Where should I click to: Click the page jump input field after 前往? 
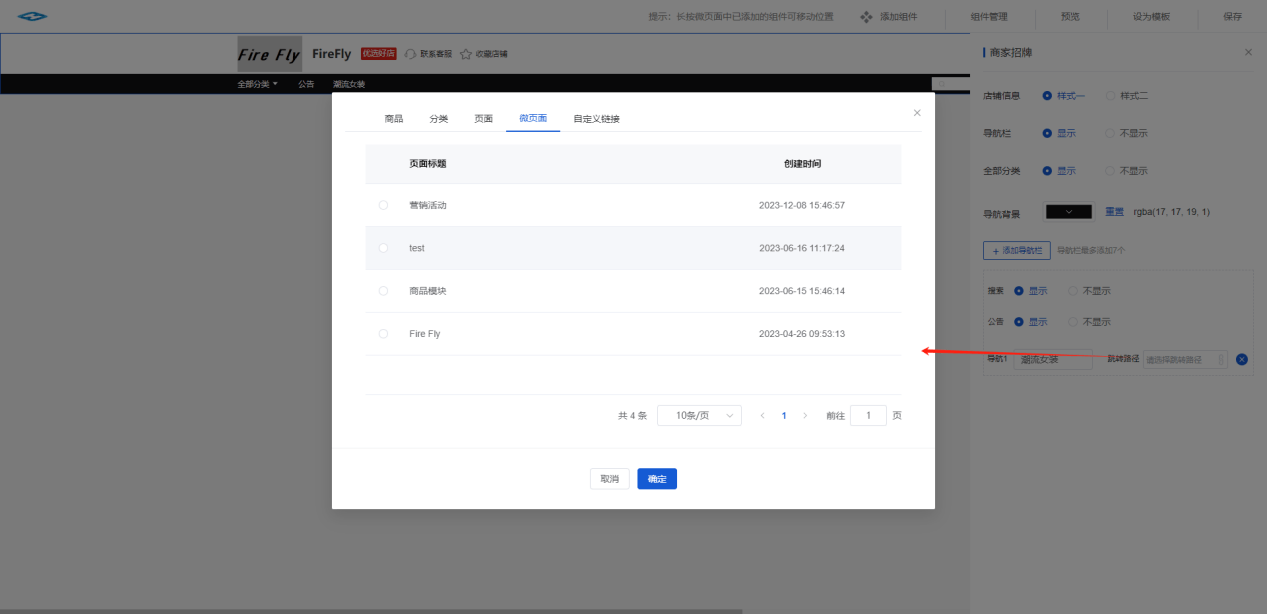coord(868,415)
